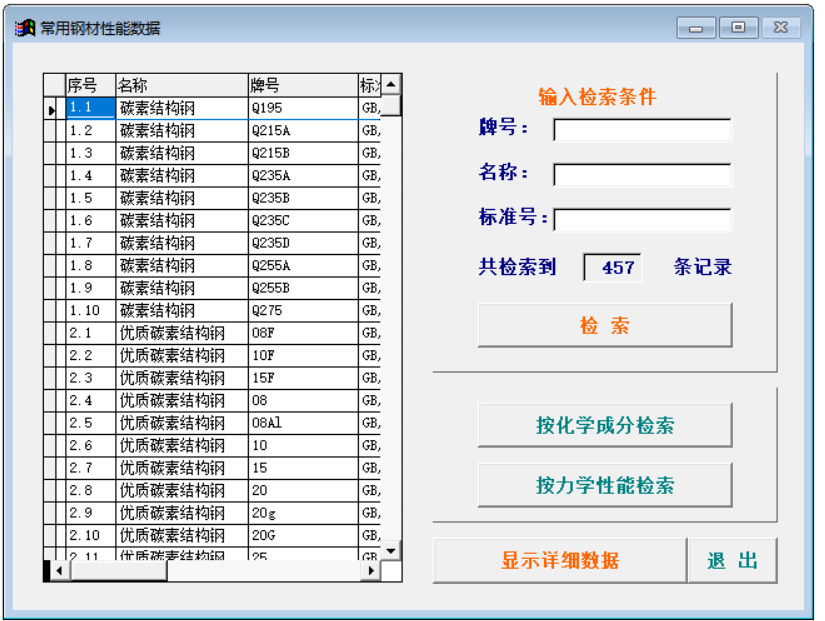Viewport: 825px width, 621px height.
Task: Click horizontal scrollbar right arrow
Action: (x=371, y=571)
